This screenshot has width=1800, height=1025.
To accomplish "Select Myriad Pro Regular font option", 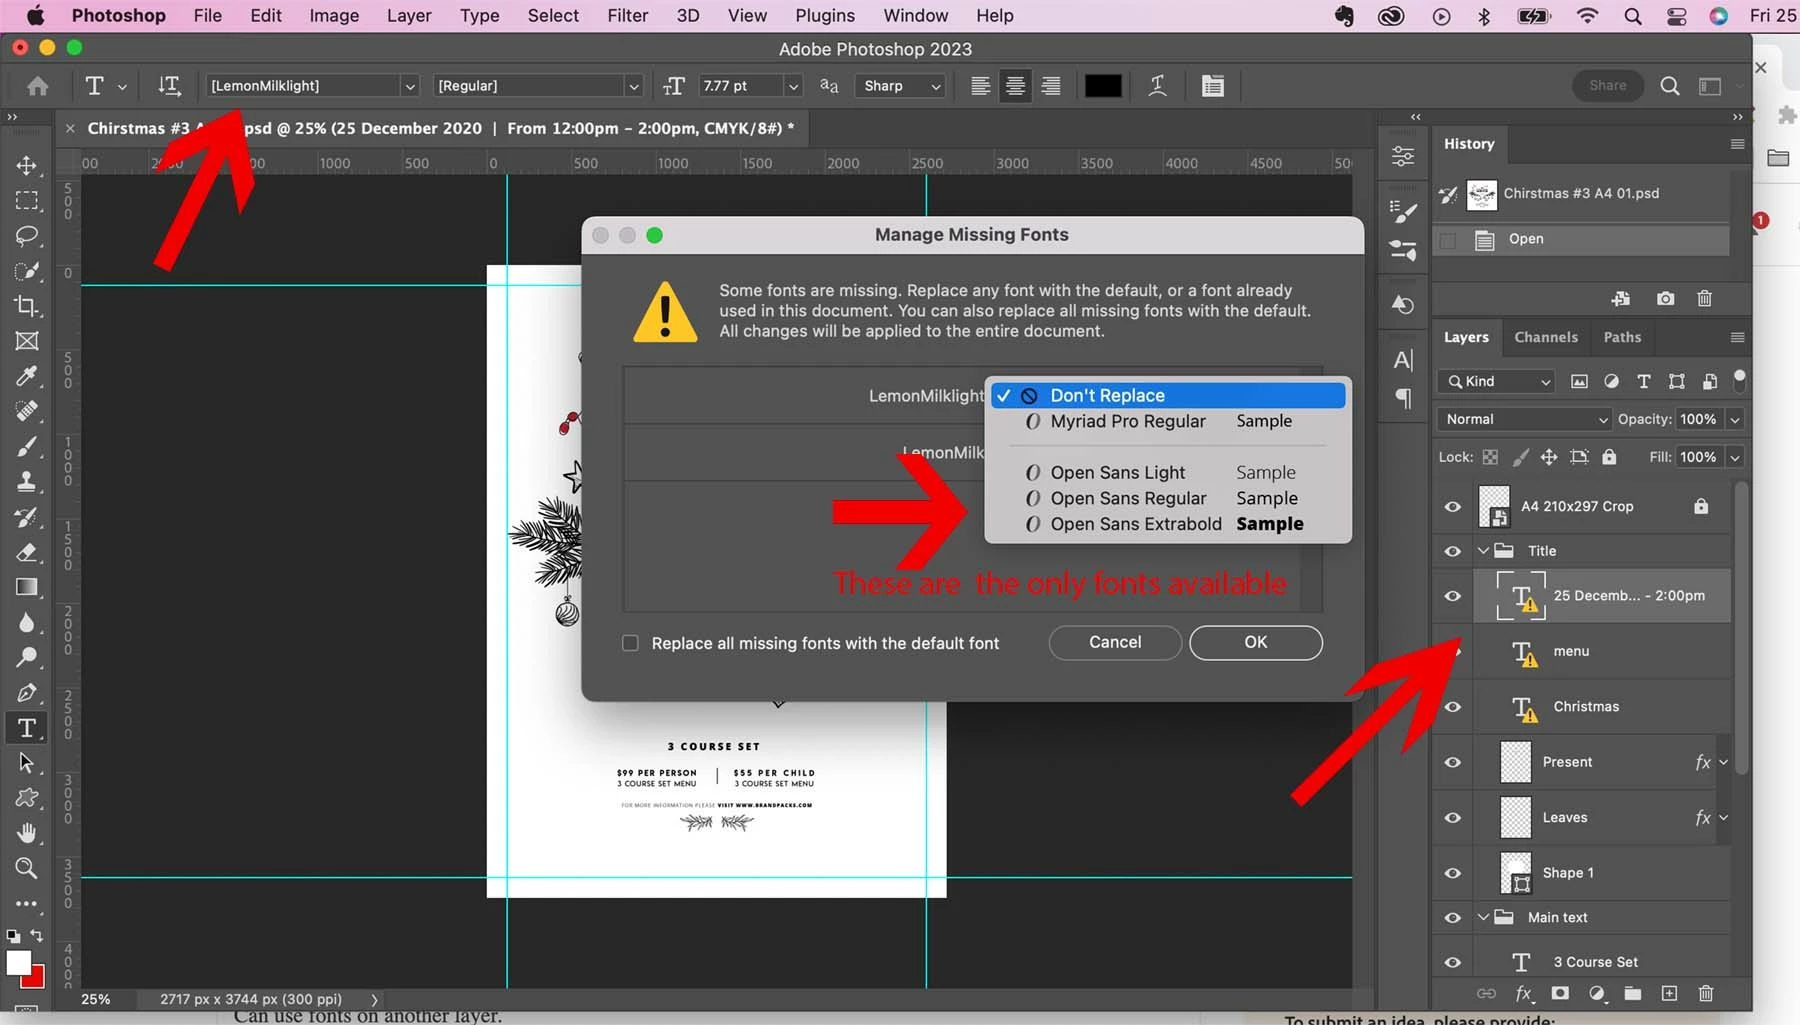I will tap(1168, 421).
